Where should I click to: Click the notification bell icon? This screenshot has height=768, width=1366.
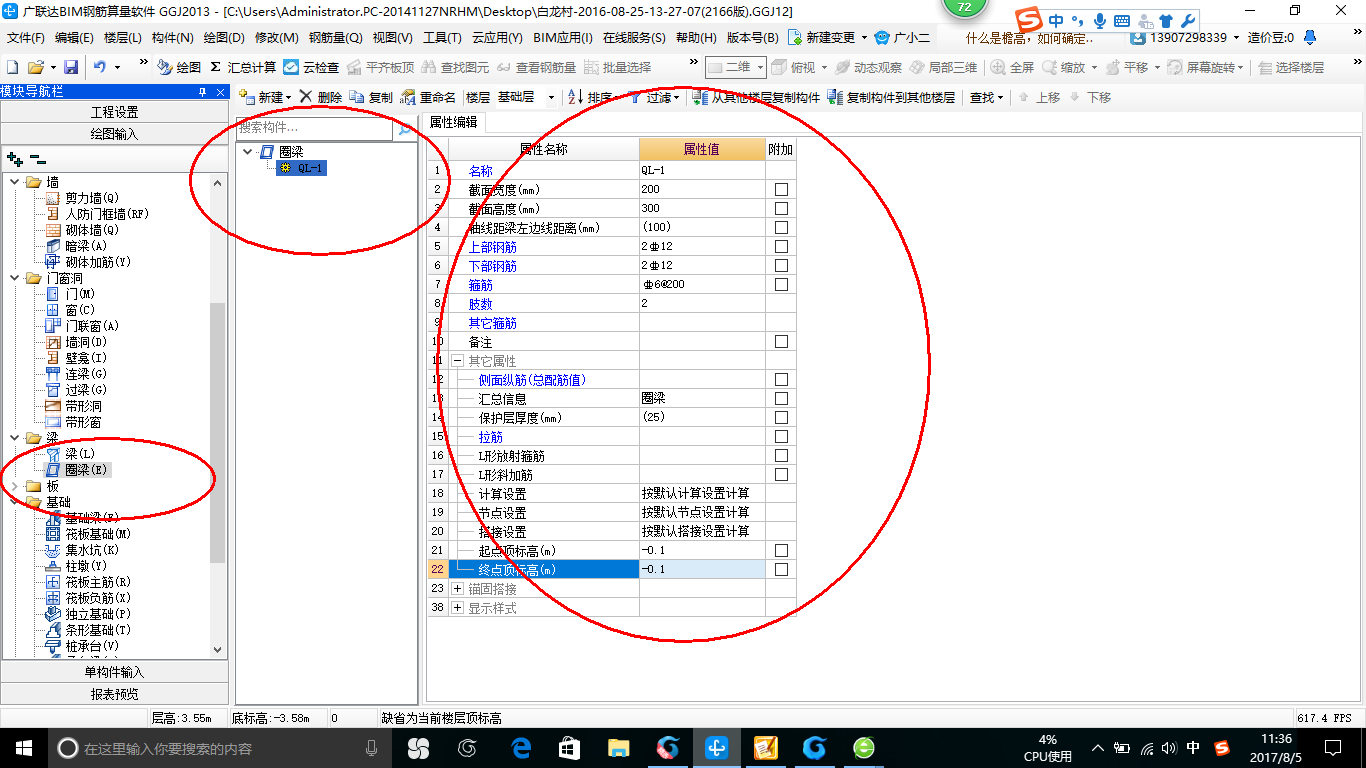1310,37
